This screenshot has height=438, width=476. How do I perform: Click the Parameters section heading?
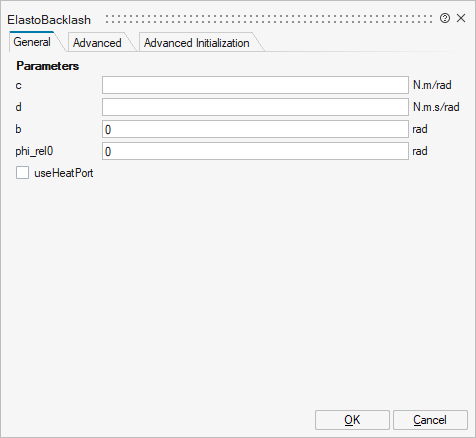click(48, 66)
